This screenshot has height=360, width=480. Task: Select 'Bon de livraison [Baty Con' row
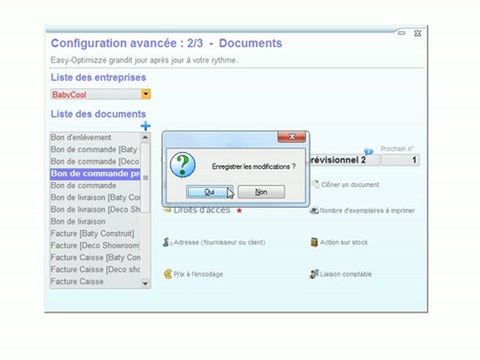coord(95,197)
